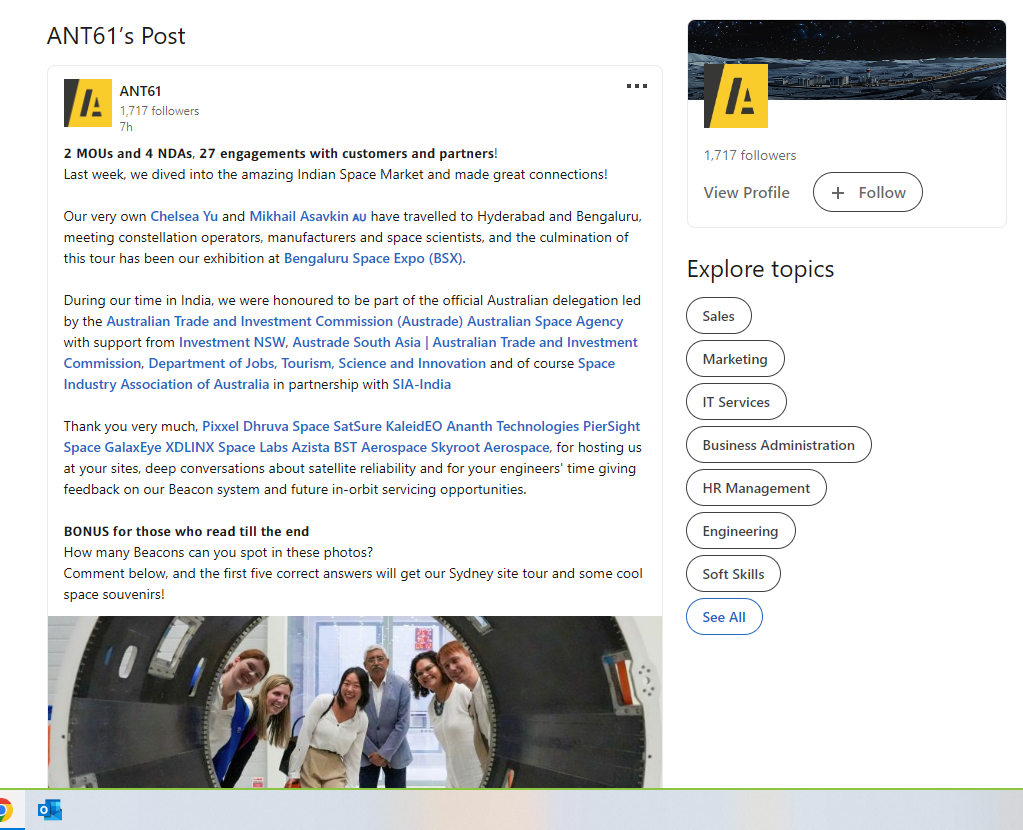Click the ANT61 logo beside the post header
The image size is (1023, 830).
click(87, 103)
